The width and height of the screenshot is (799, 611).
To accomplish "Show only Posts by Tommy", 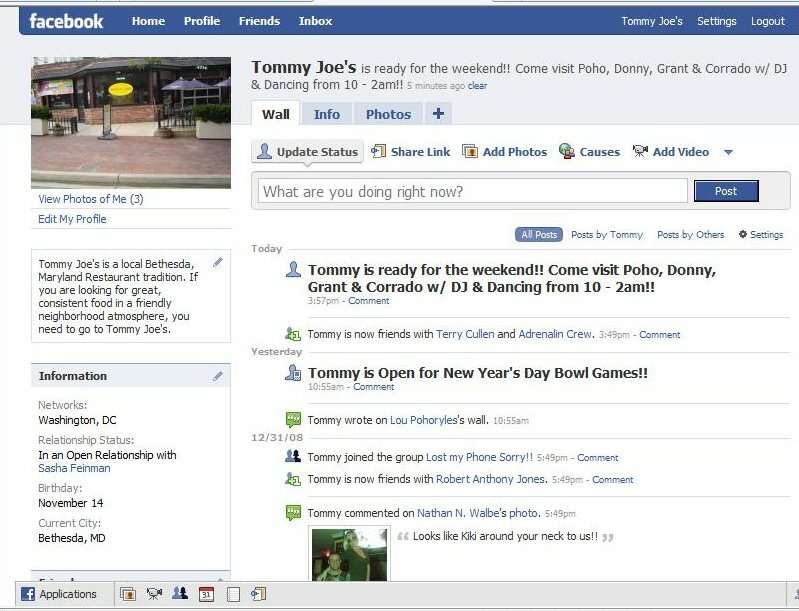I will coord(606,235).
